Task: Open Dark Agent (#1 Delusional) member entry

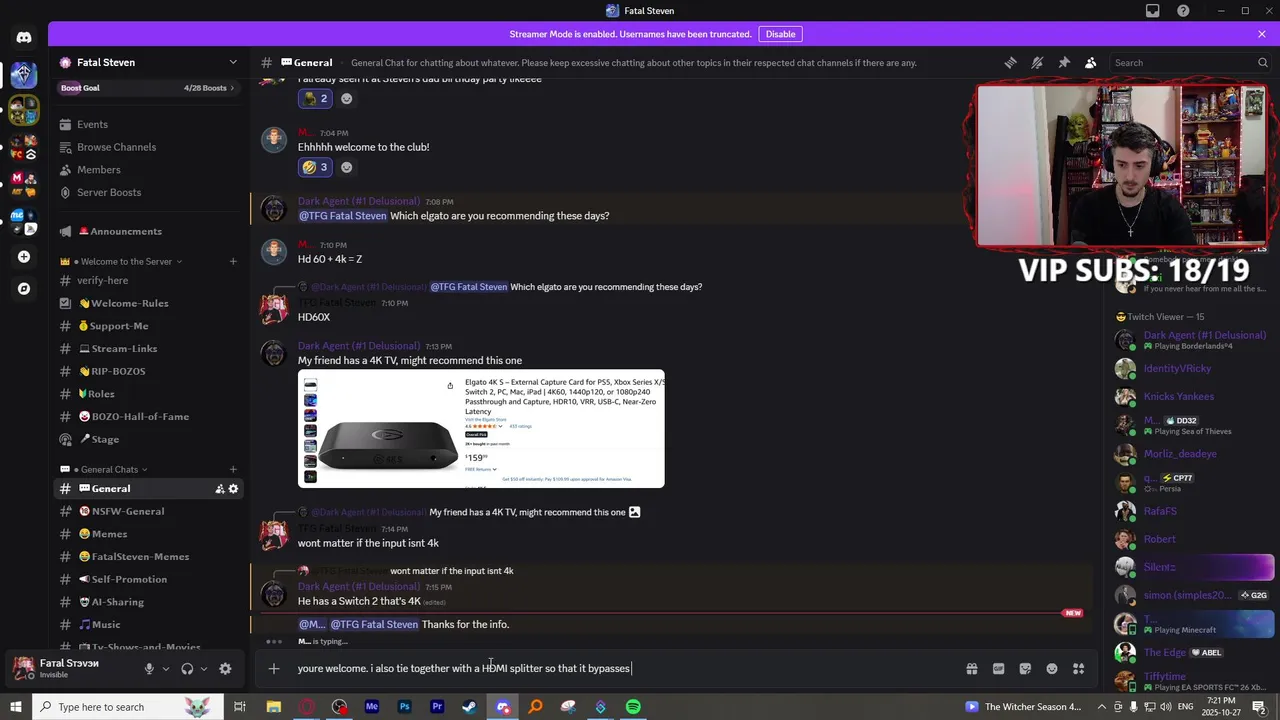Action: pos(1193,340)
